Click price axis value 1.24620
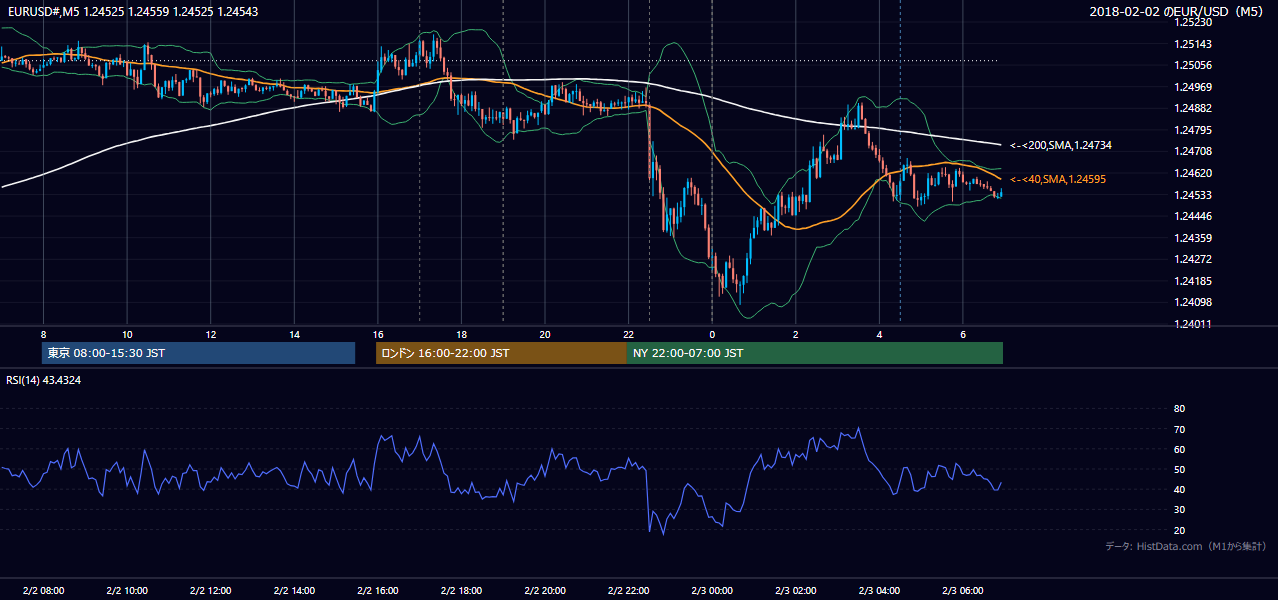 [1194, 173]
